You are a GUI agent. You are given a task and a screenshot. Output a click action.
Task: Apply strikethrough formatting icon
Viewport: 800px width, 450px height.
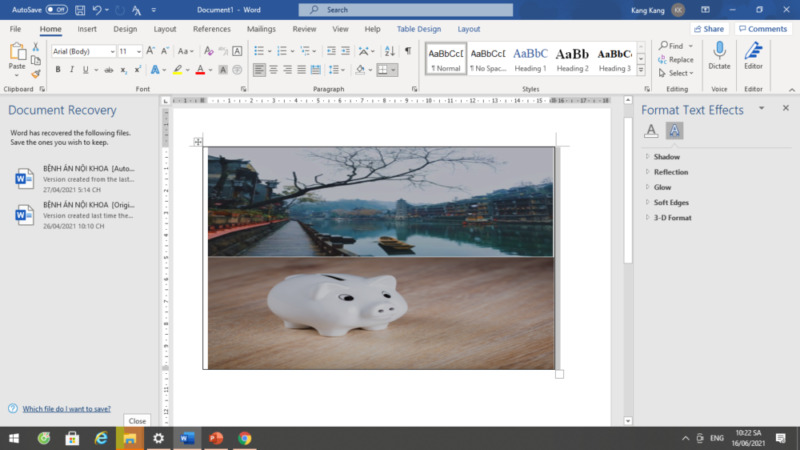coord(109,70)
